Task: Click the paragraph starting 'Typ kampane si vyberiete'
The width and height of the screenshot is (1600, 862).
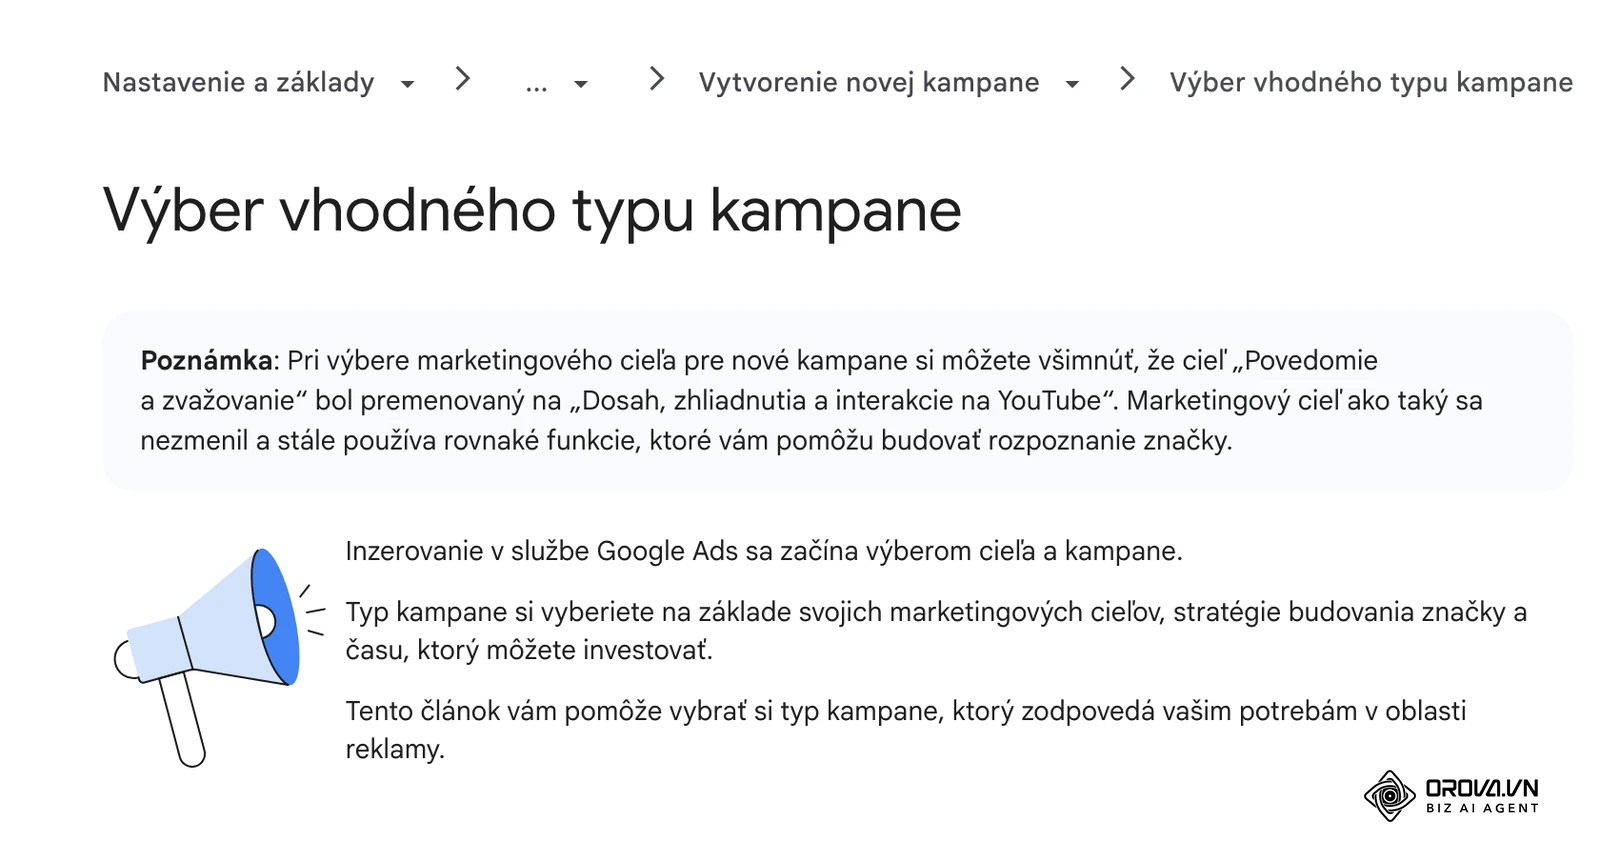Action: pyautogui.click(x=936, y=631)
